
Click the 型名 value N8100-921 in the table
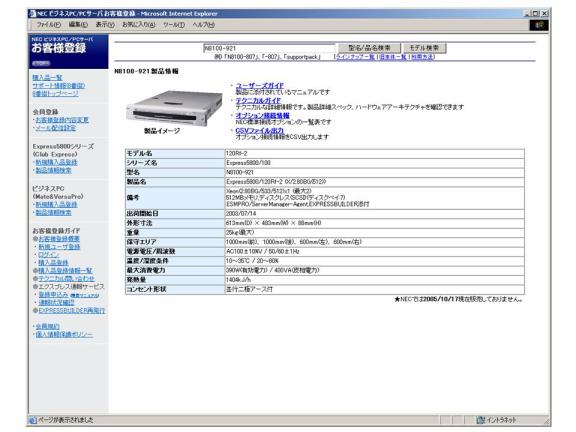pyautogui.click(x=240, y=173)
